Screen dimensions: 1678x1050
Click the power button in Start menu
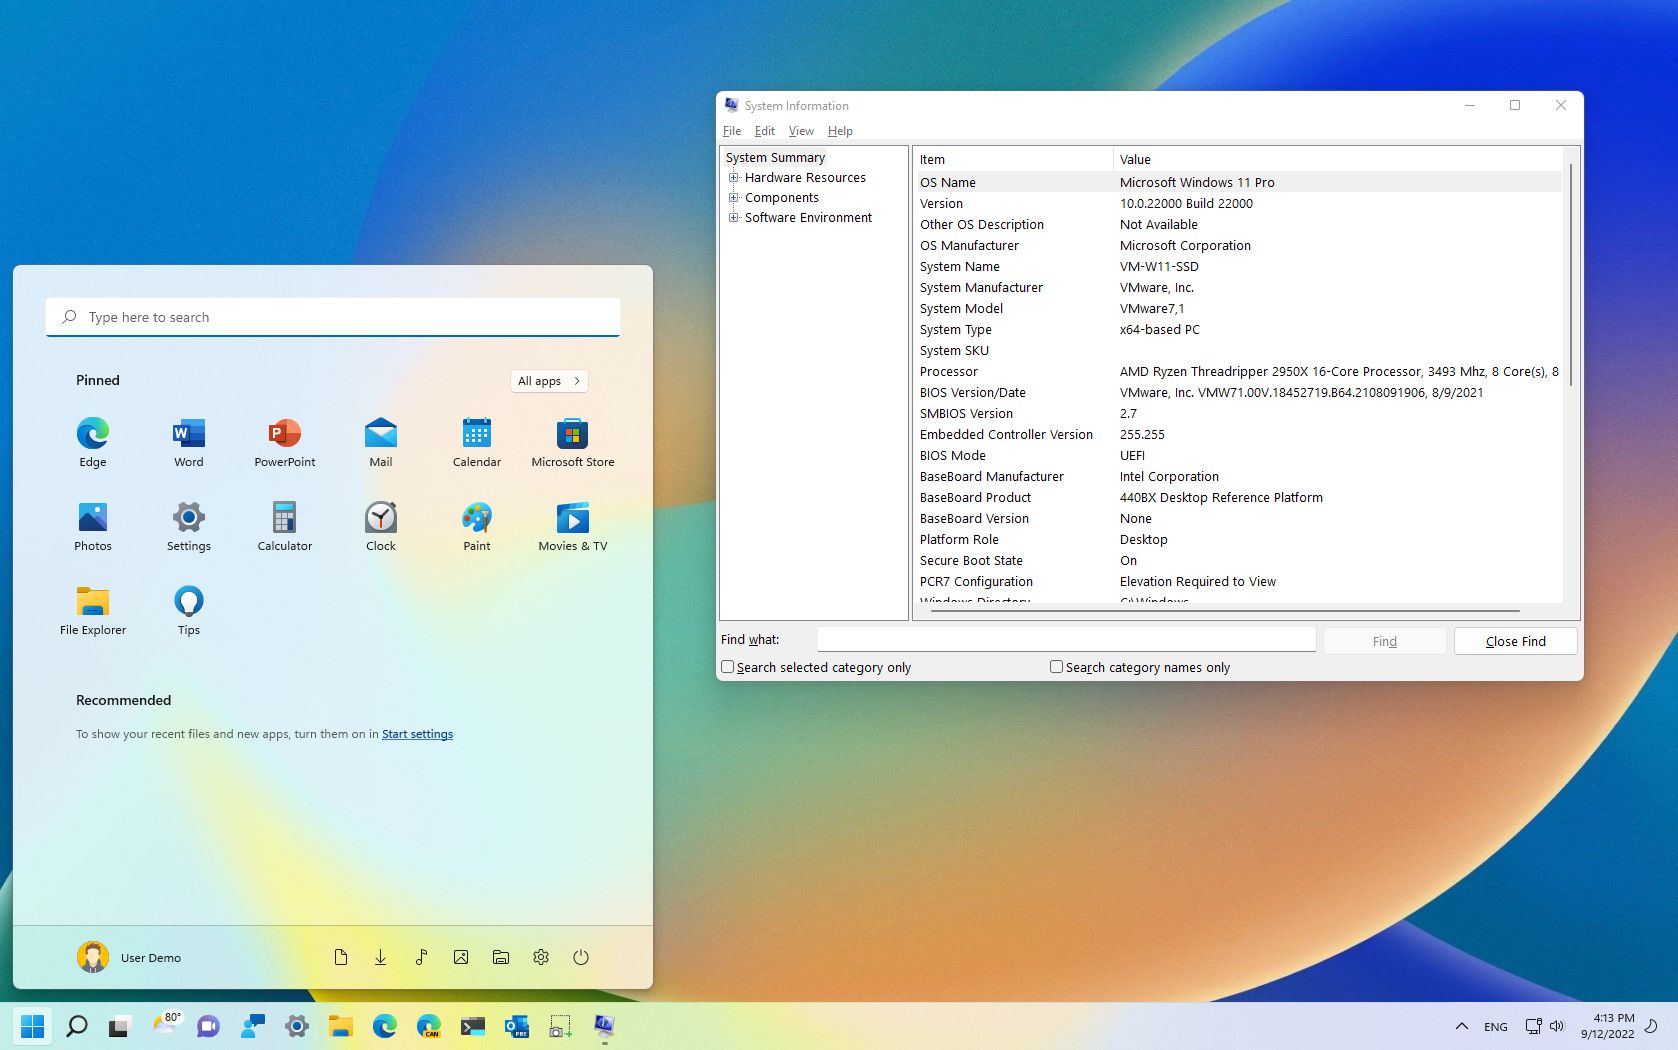click(x=581, y=957)
